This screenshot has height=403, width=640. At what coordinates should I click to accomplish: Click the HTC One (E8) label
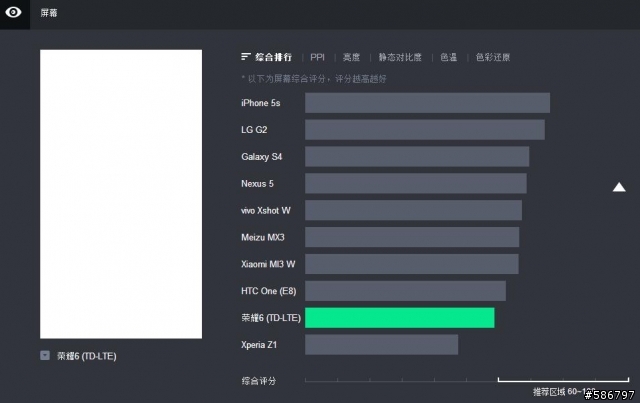[x=269, y=291]
